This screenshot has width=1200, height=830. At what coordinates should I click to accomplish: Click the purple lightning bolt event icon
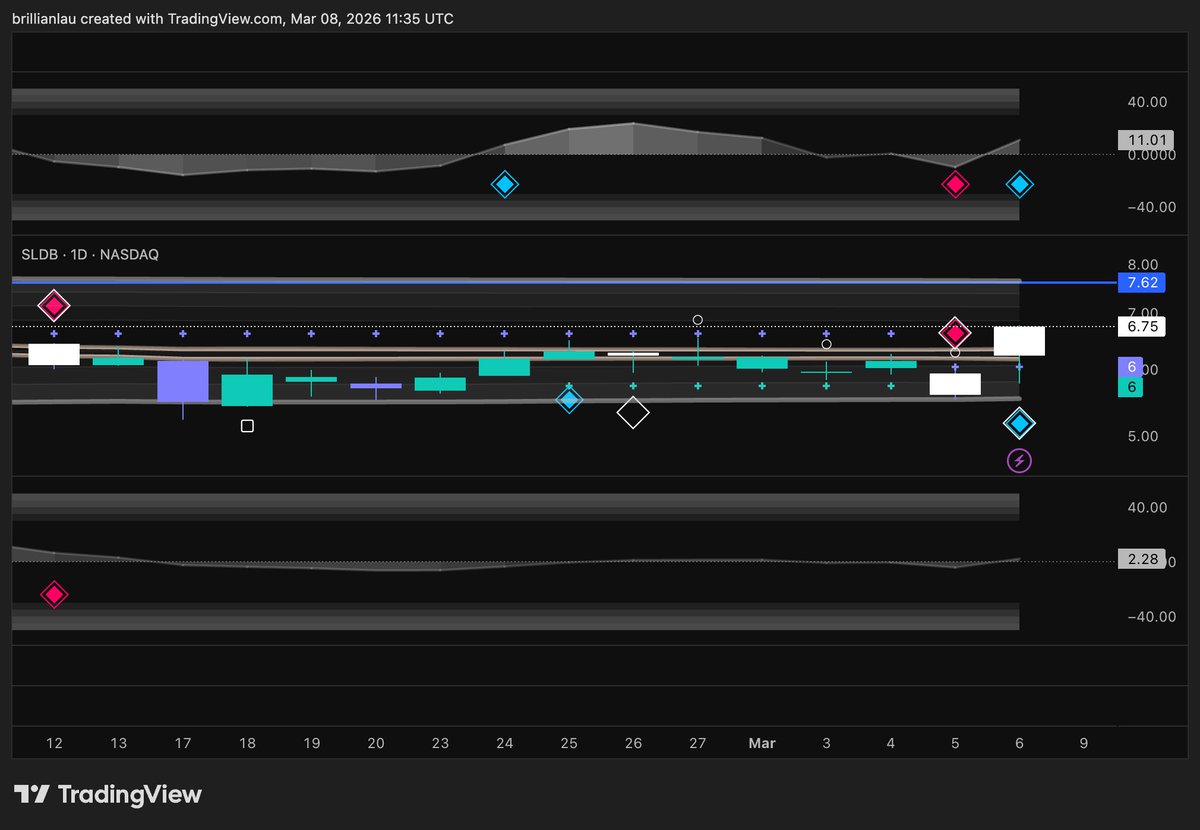[x=1019, y=461]
